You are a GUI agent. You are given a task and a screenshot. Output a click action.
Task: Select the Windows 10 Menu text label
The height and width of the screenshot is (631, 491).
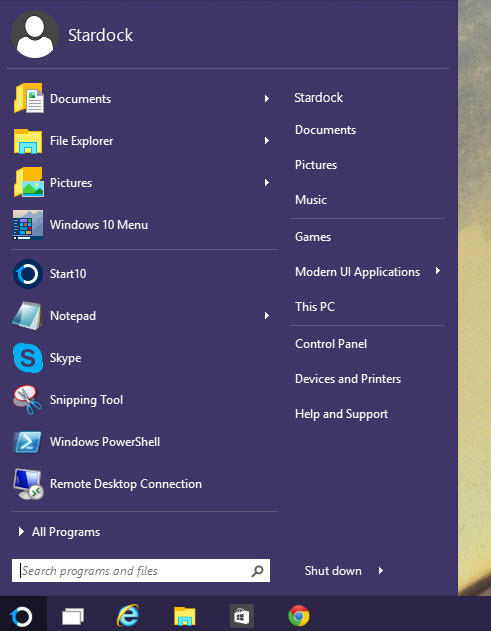[99, 225]
